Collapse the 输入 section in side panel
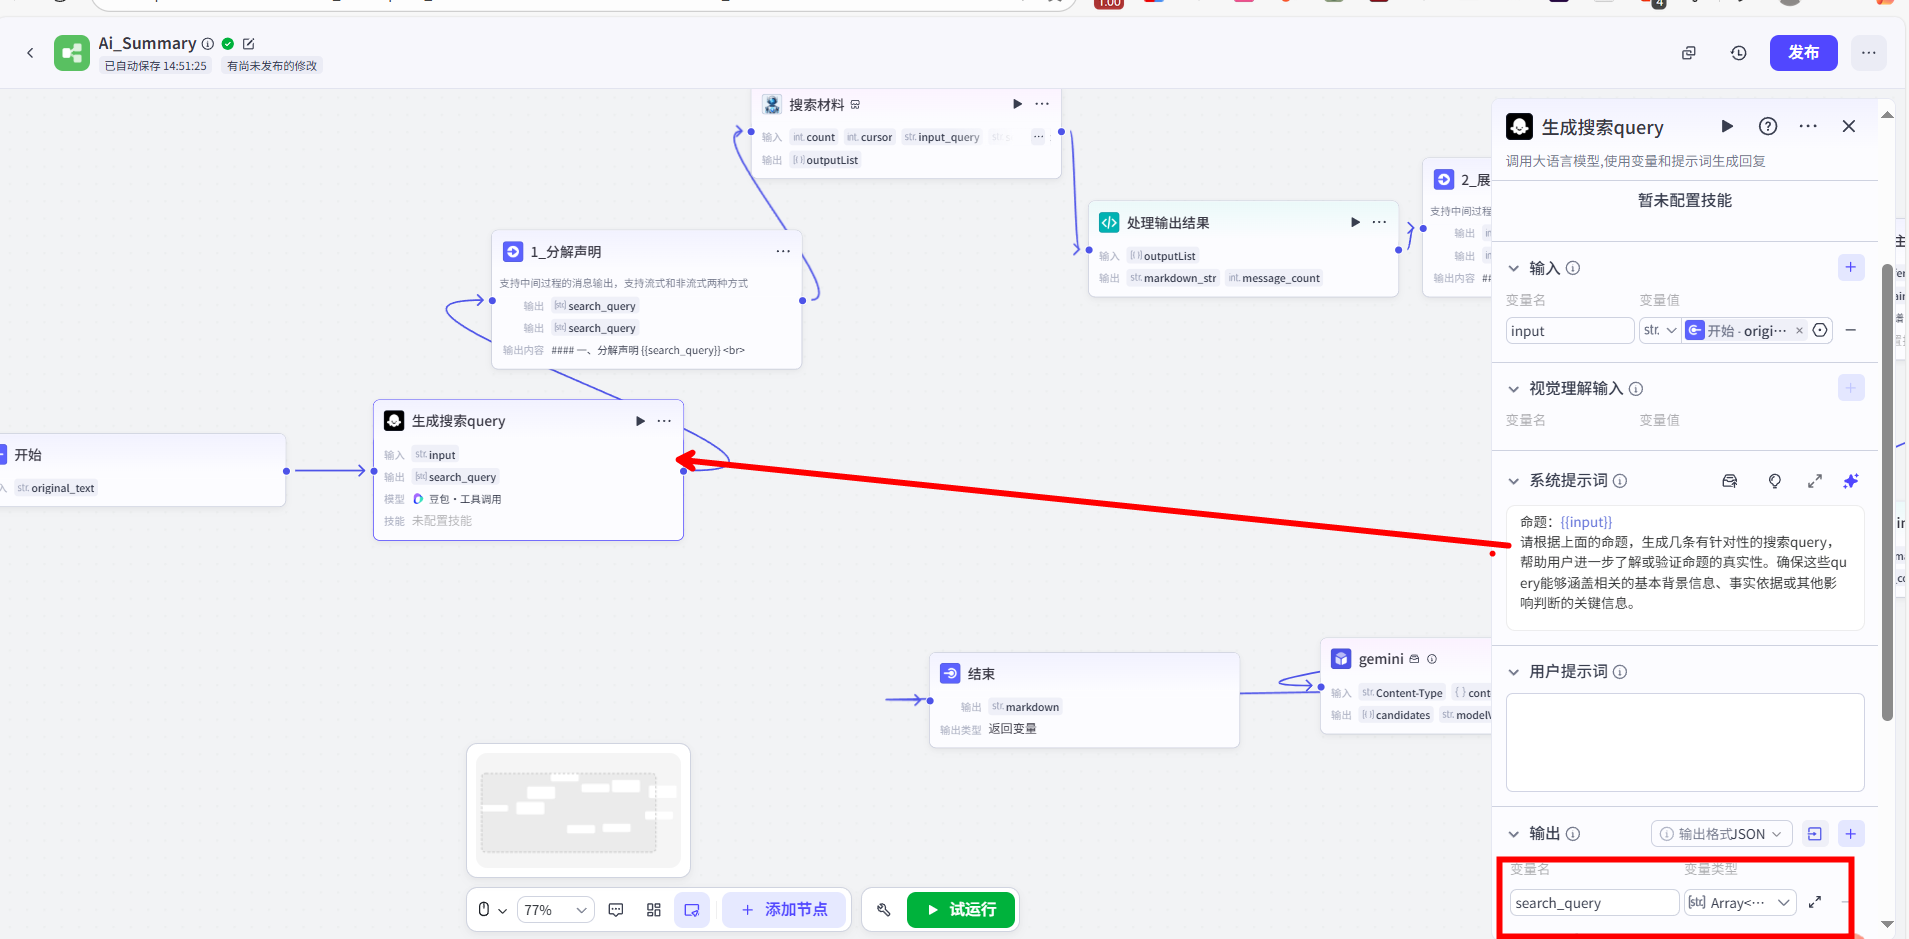Image resolution: width=1909 pixels, height=939 pixels. [x=1514, y=268]
